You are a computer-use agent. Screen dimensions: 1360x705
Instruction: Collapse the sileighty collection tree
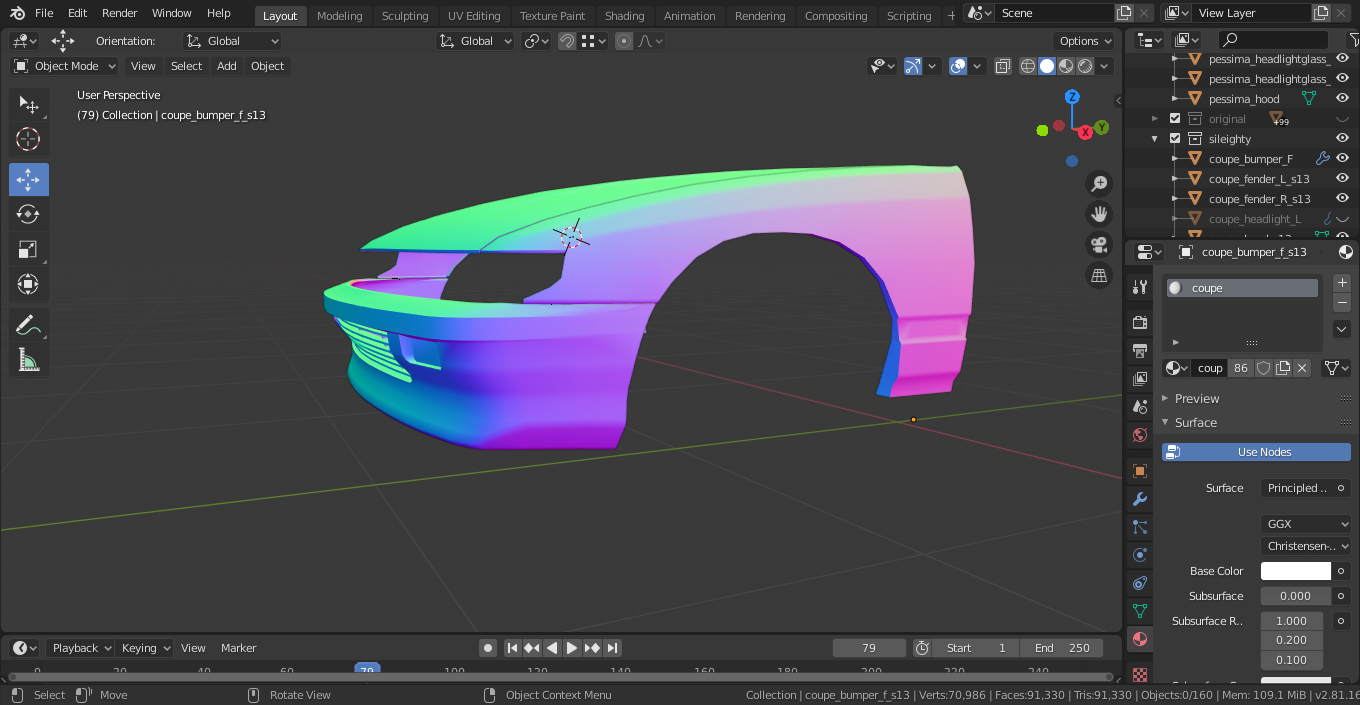[1155, 139]
